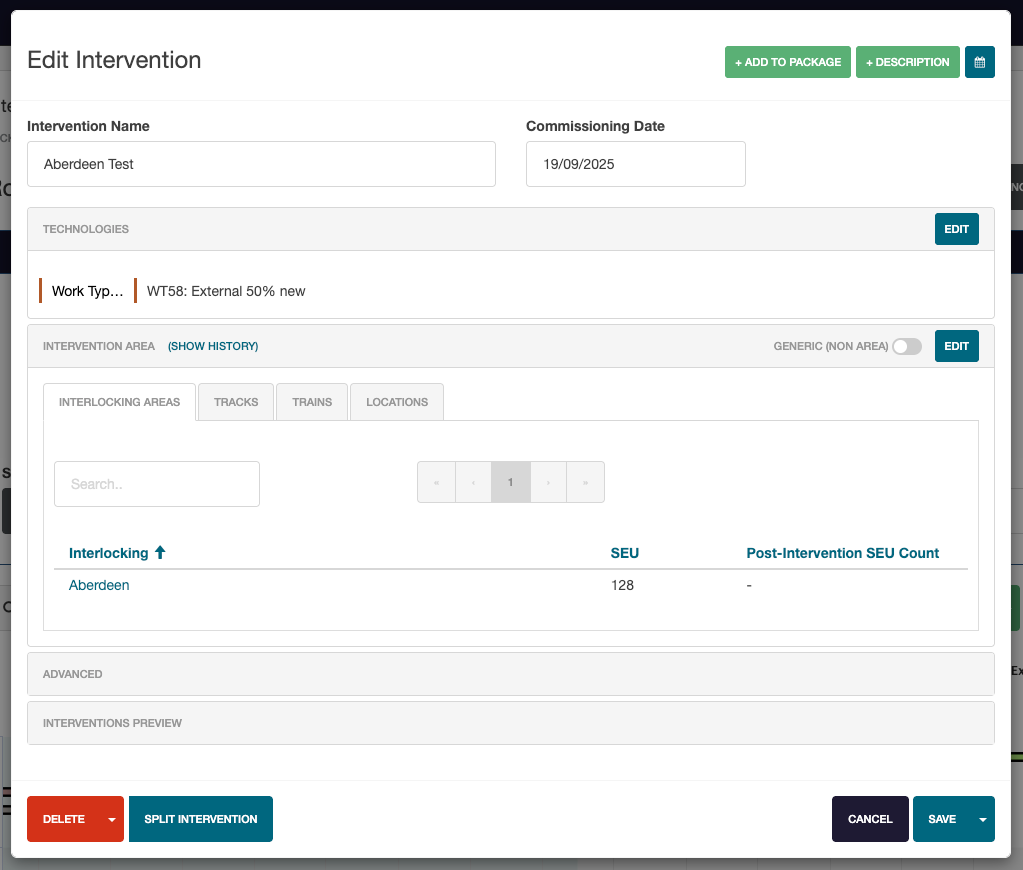Go to first page of pagination

tap(436, 482)
